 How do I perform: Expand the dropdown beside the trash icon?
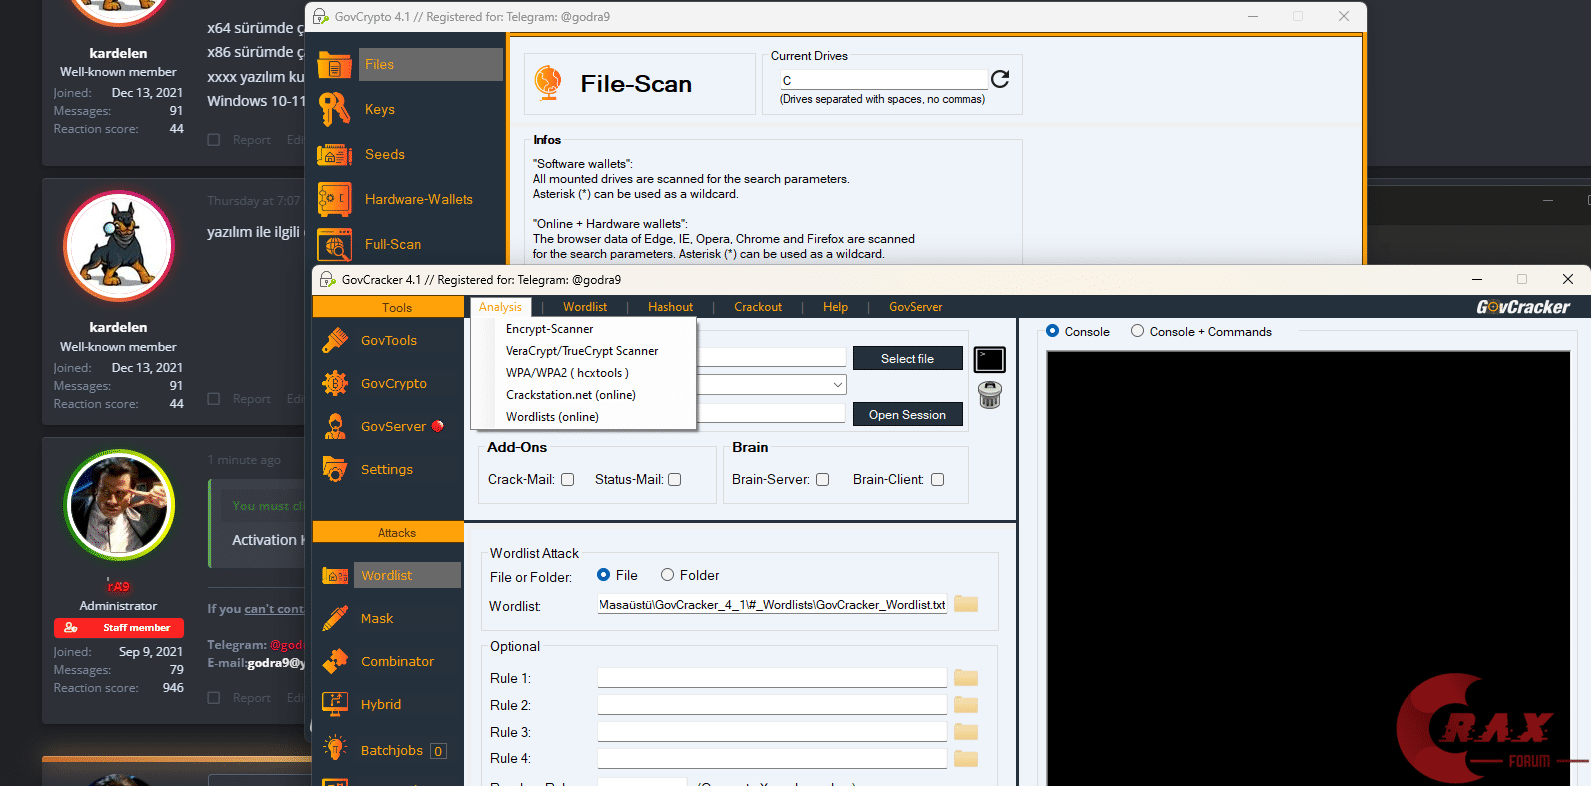(838, 385)
